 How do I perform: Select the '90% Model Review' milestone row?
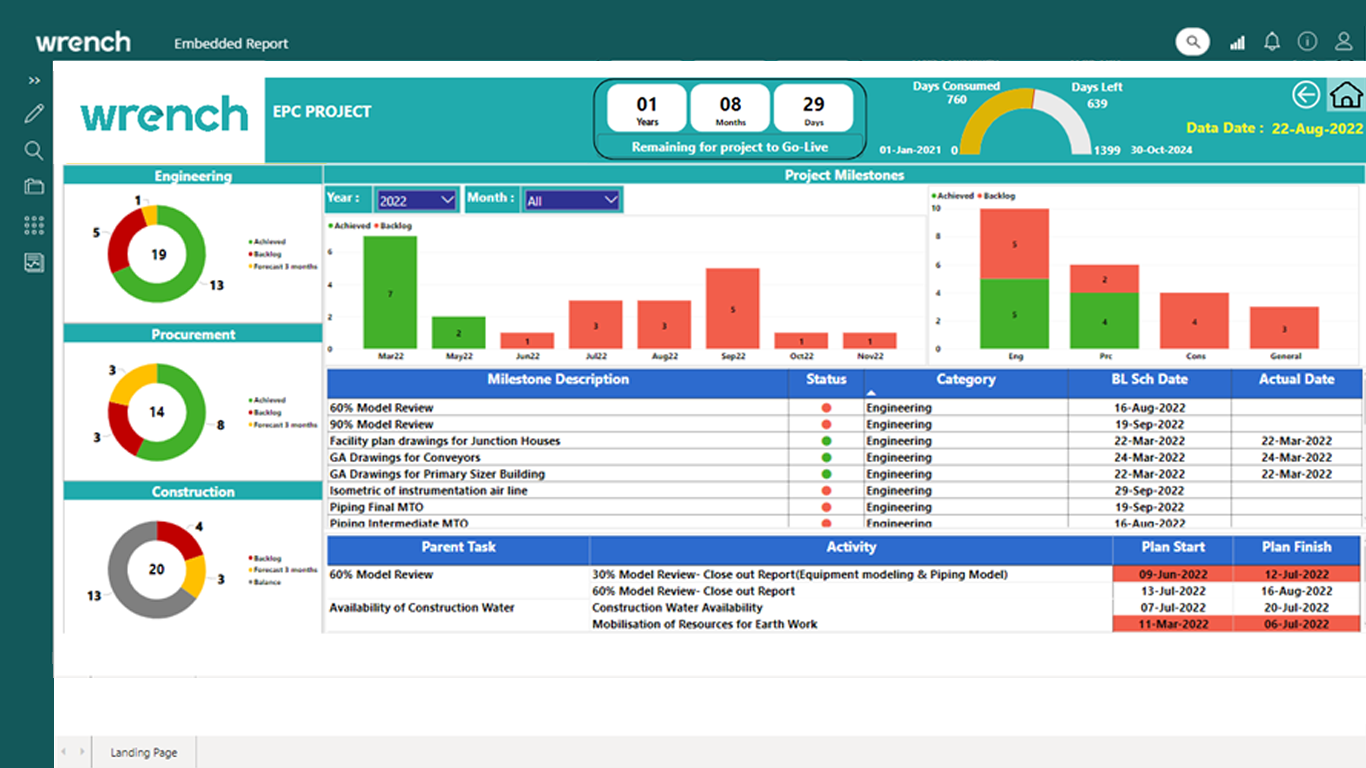coord(845,424)
